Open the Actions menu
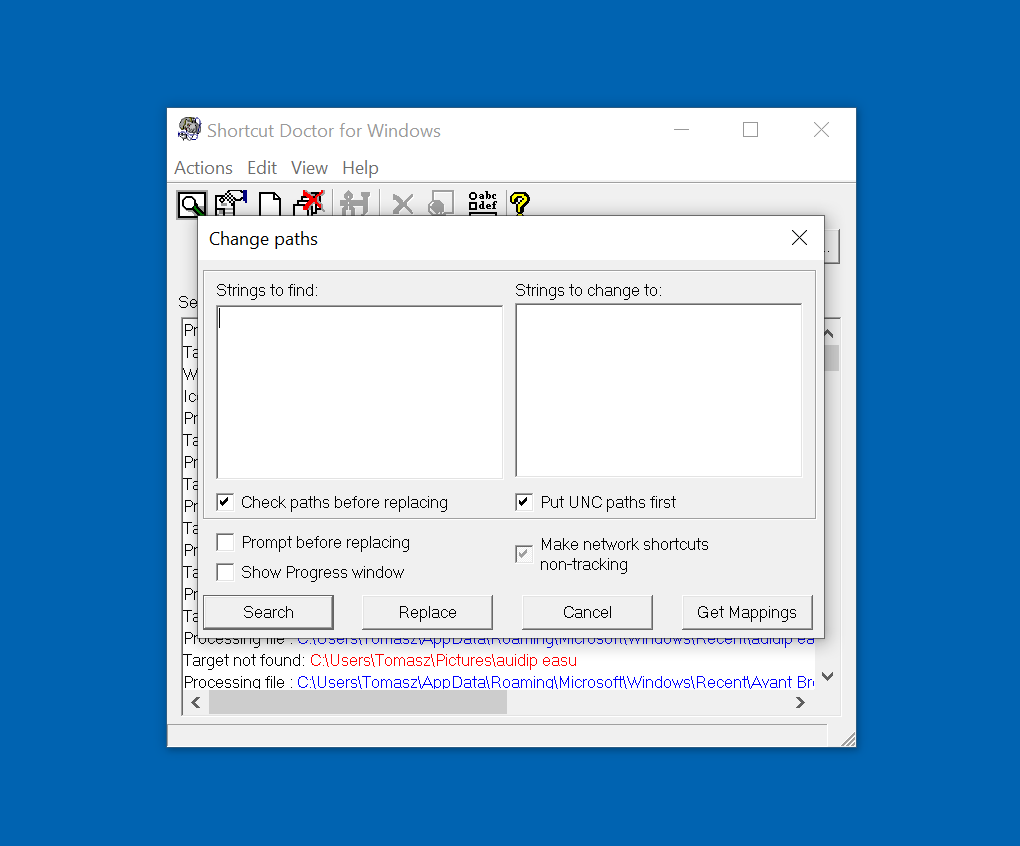This screenshot has height=846, width=1020. 204,168
